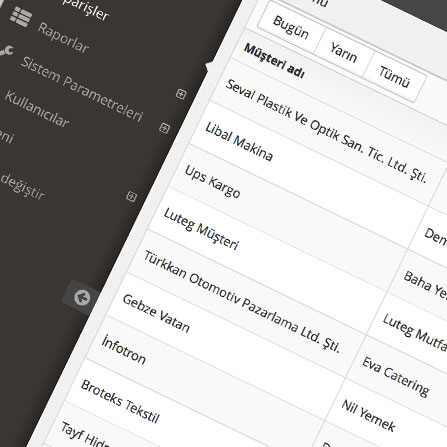Switch to the Tümü tab
The image size is (447, 447).
pos(394,77)
